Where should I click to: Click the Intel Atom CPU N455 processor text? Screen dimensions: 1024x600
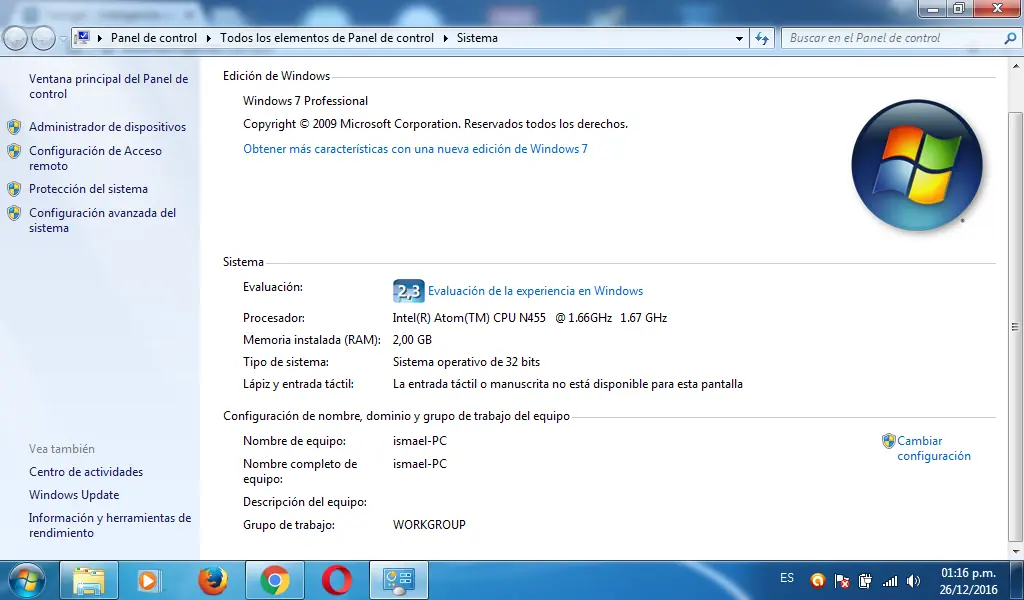click(530, 318)
